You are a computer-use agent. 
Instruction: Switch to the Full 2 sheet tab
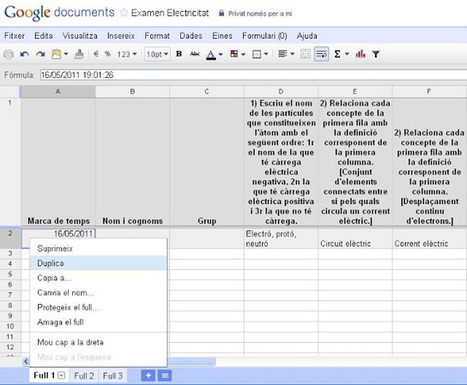click(x=84, y=376)
